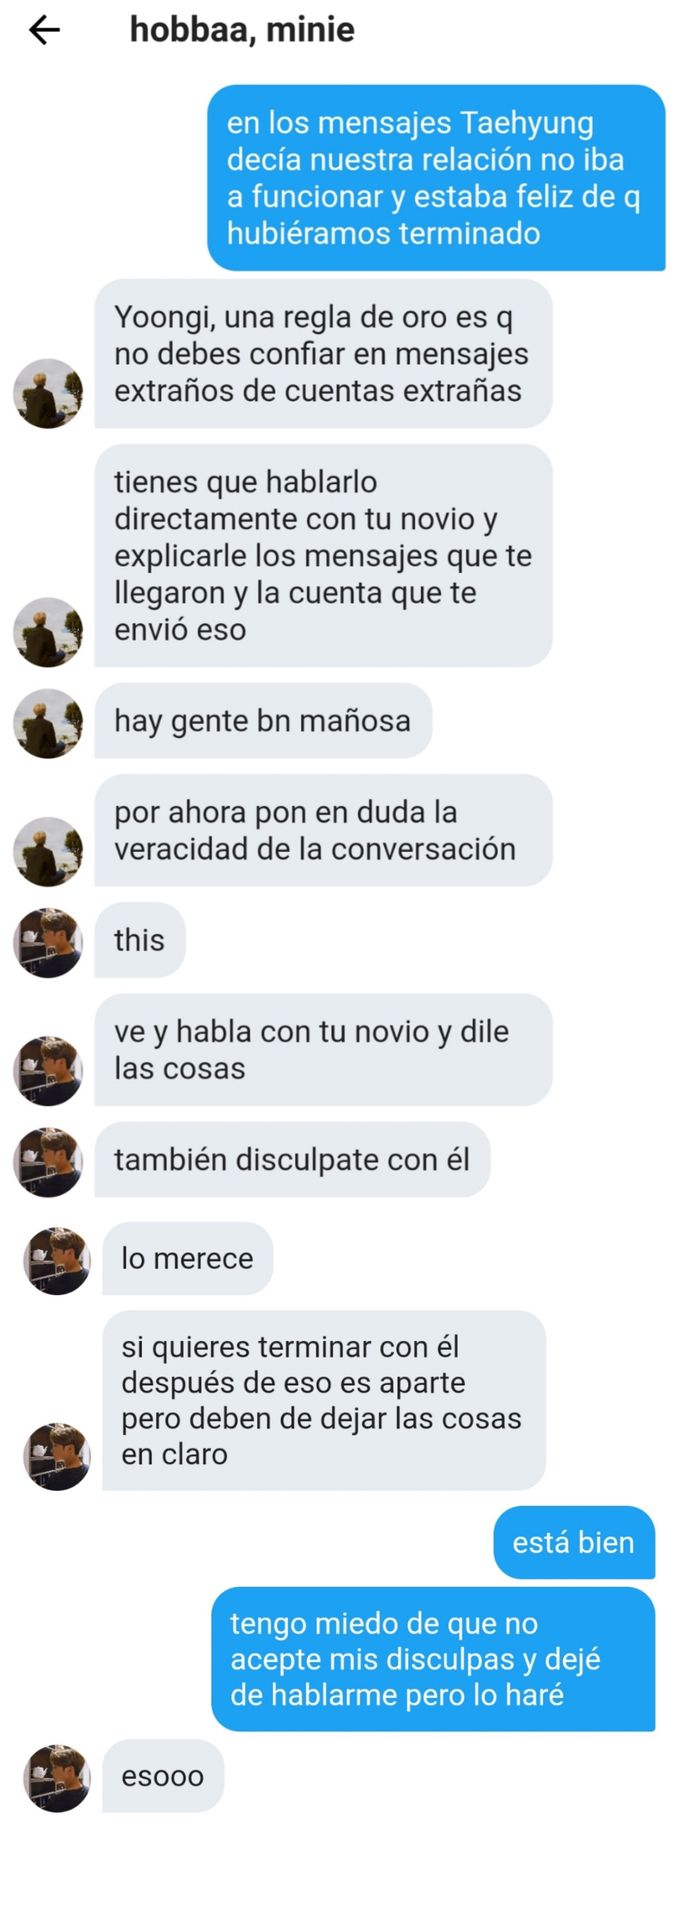The width and height of the screenshot is (683, 1920).
Task: Select the 'hay gente bn mañosa' bubble
Action: click(263, 721)
